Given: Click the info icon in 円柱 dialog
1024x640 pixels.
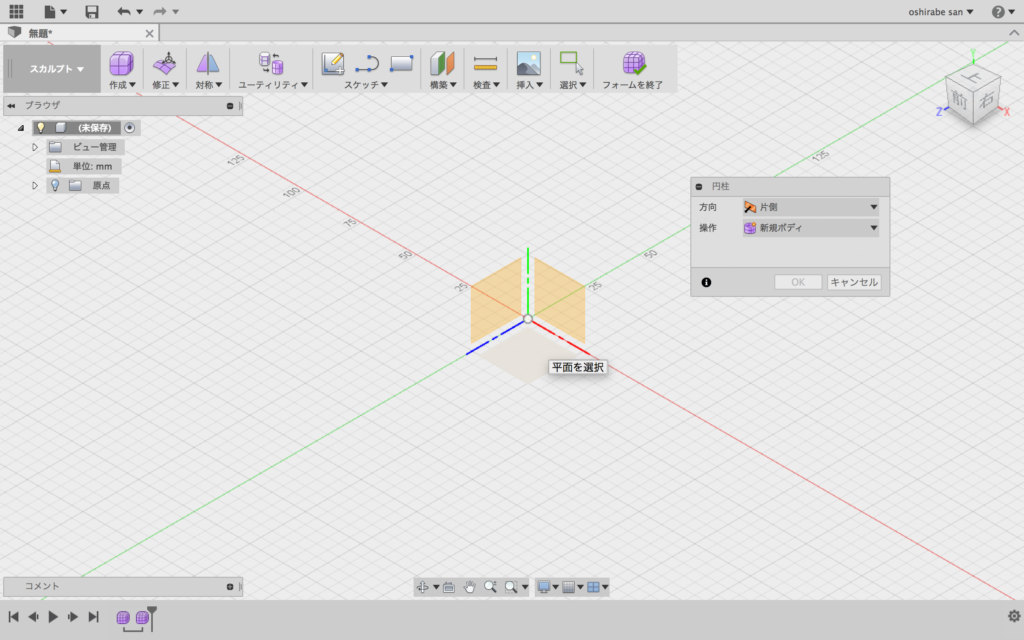Looking at the screenshot, I should click(x=706, y=282).
